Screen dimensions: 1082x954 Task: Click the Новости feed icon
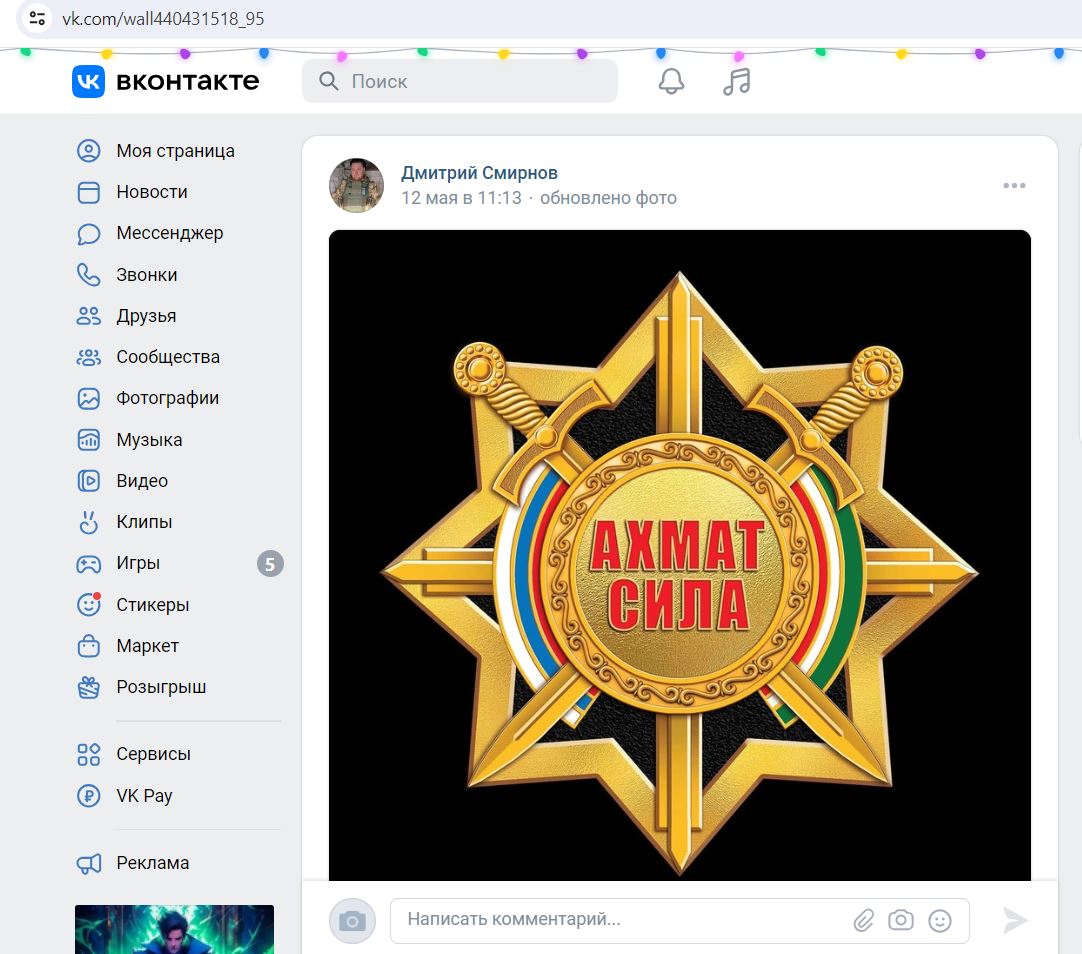click(x=88, y=192)
